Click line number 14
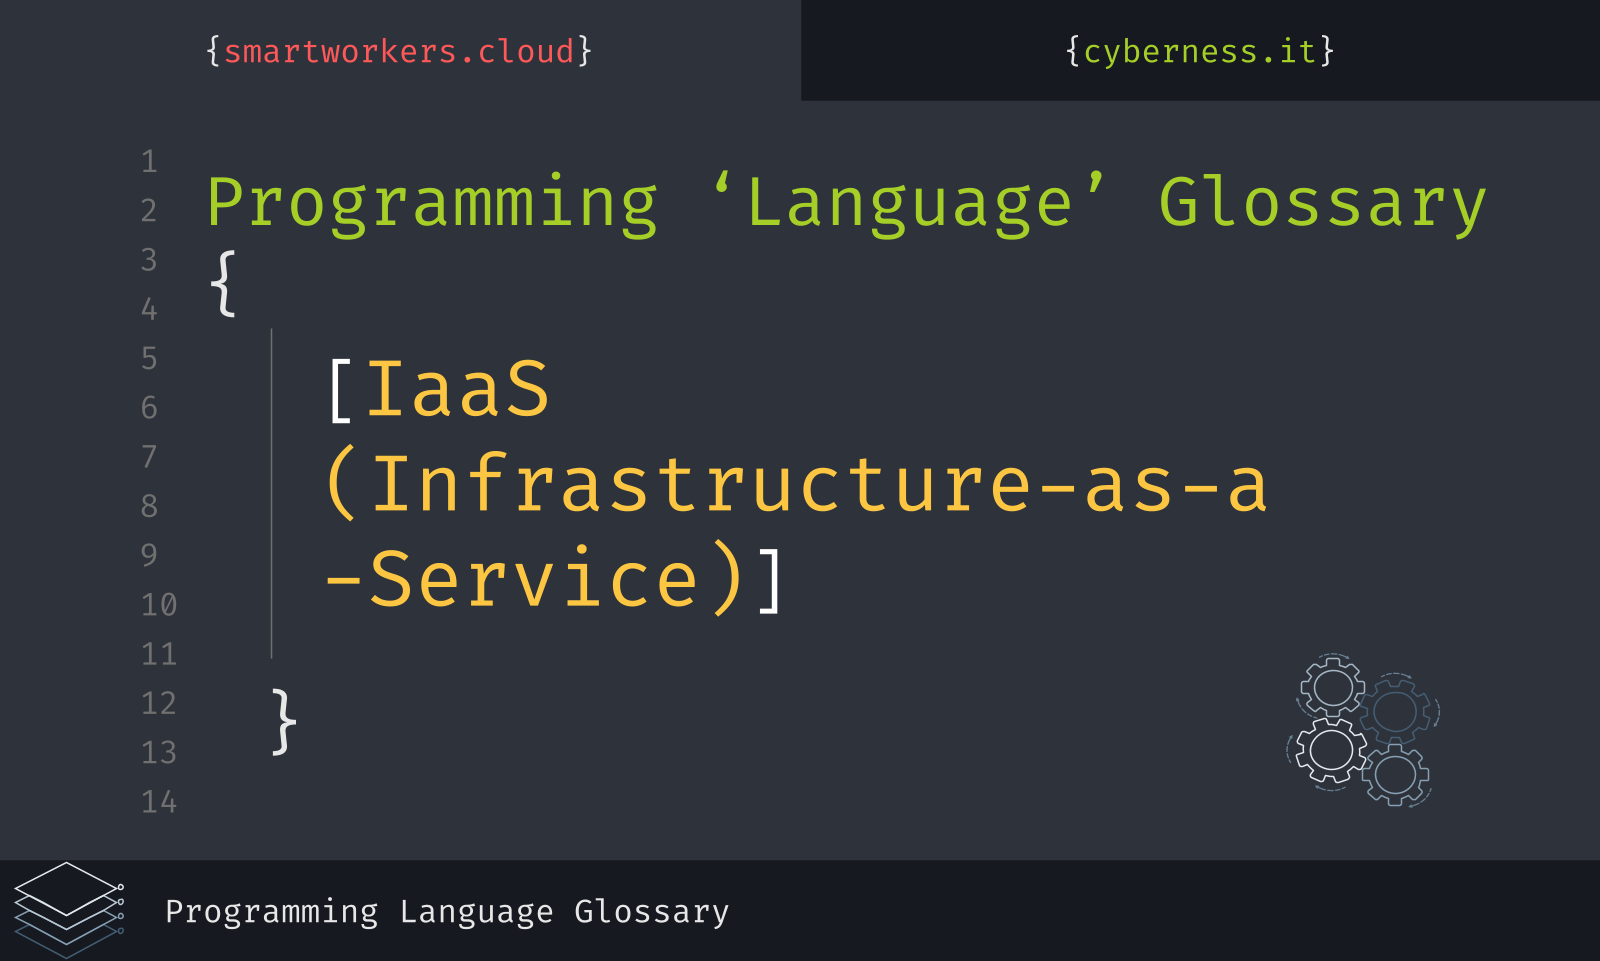This screenshot has width=1600, height=961. point(159,801)
